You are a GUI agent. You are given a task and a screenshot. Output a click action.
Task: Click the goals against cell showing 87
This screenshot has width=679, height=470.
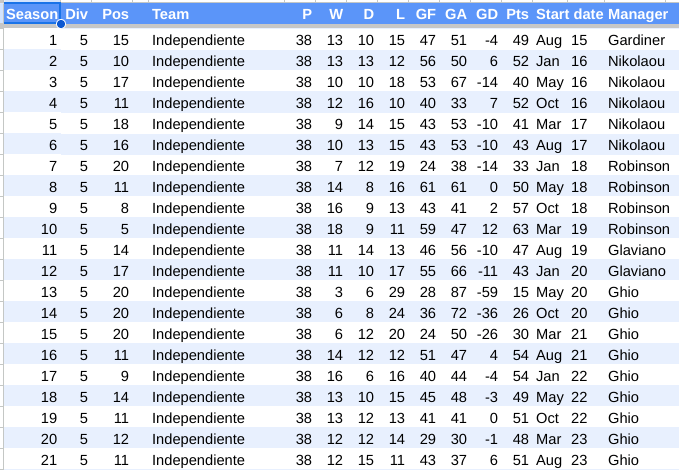click(x=458, y=292)
